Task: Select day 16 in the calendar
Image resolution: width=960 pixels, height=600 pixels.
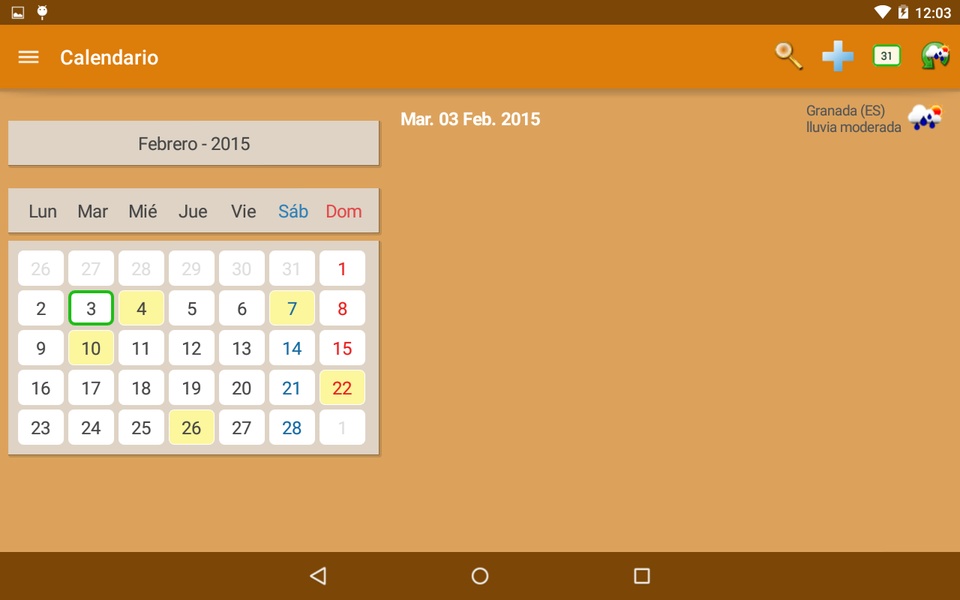Action: click(40, 388)
